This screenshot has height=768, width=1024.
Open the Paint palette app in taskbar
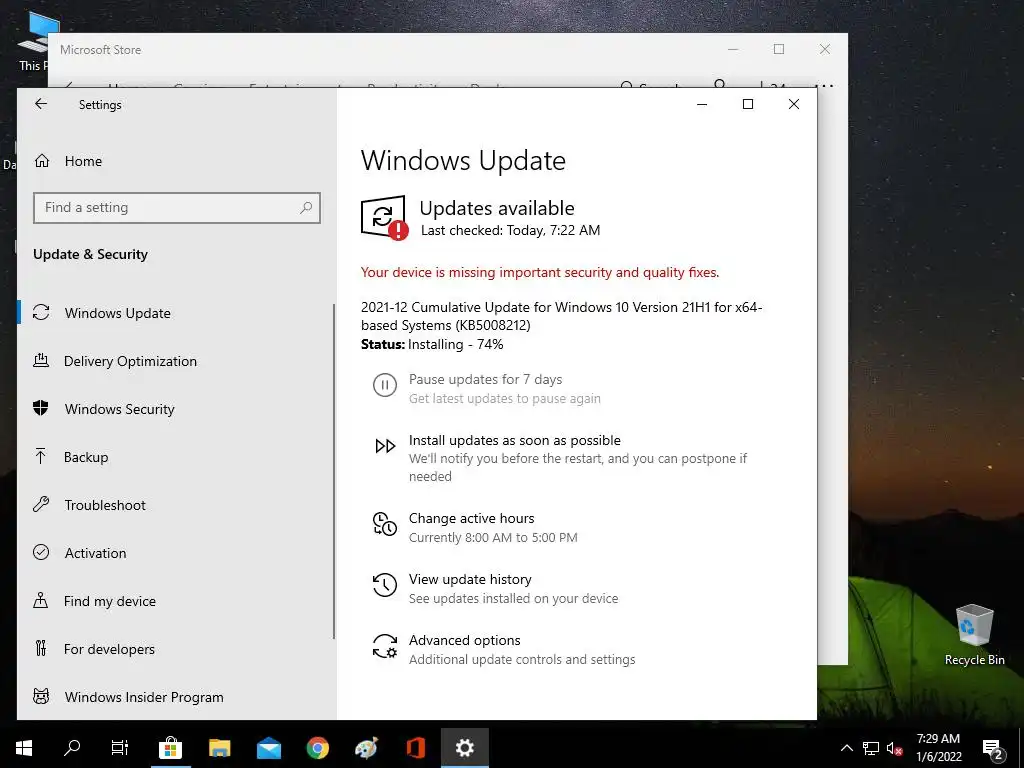(366, 748)
